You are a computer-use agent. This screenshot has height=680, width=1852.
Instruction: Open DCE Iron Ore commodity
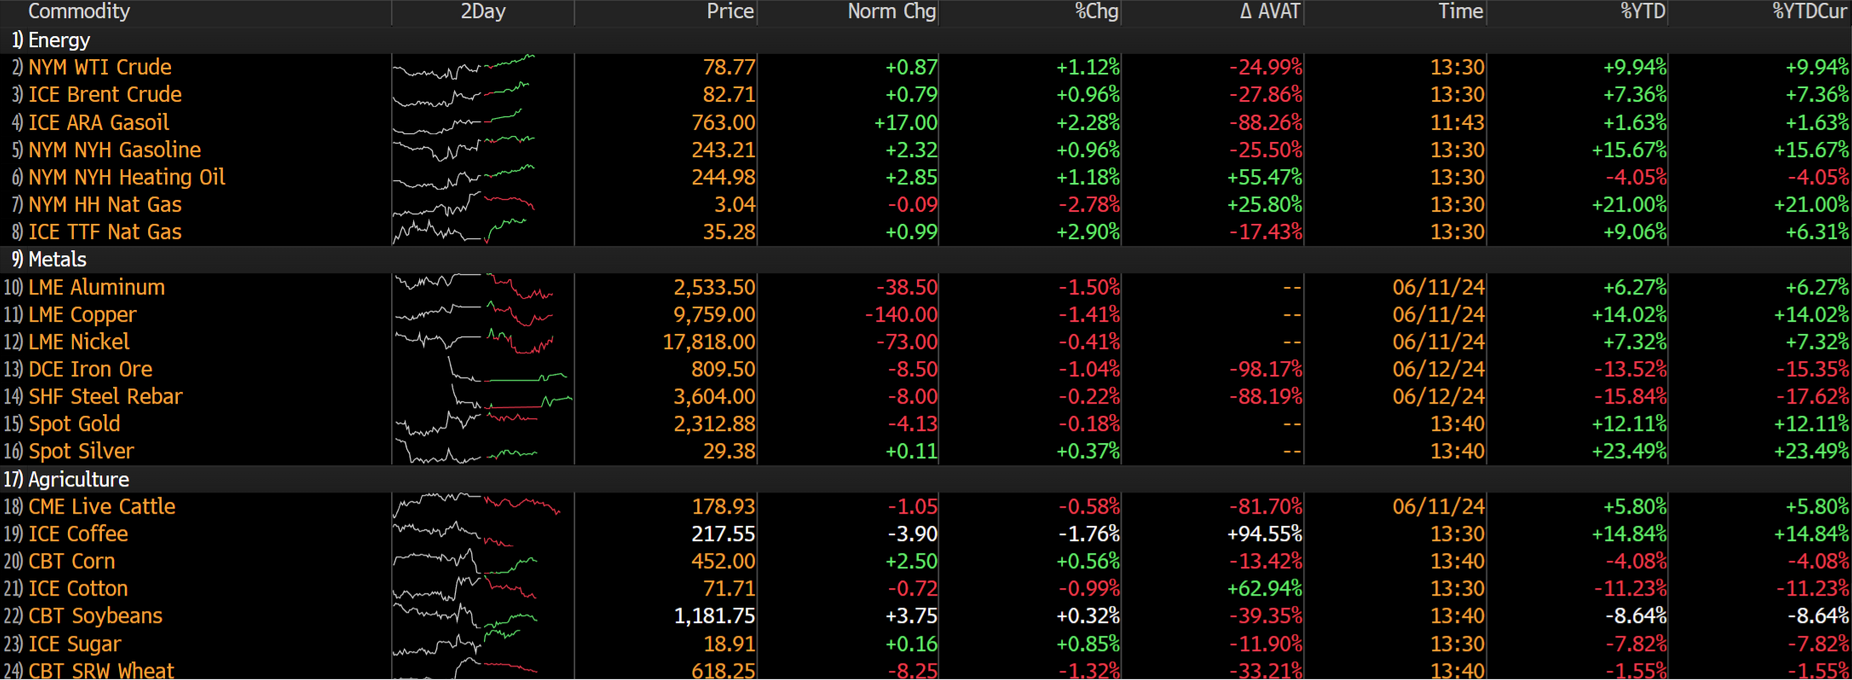pyautogui.click(x=90, y=369)
